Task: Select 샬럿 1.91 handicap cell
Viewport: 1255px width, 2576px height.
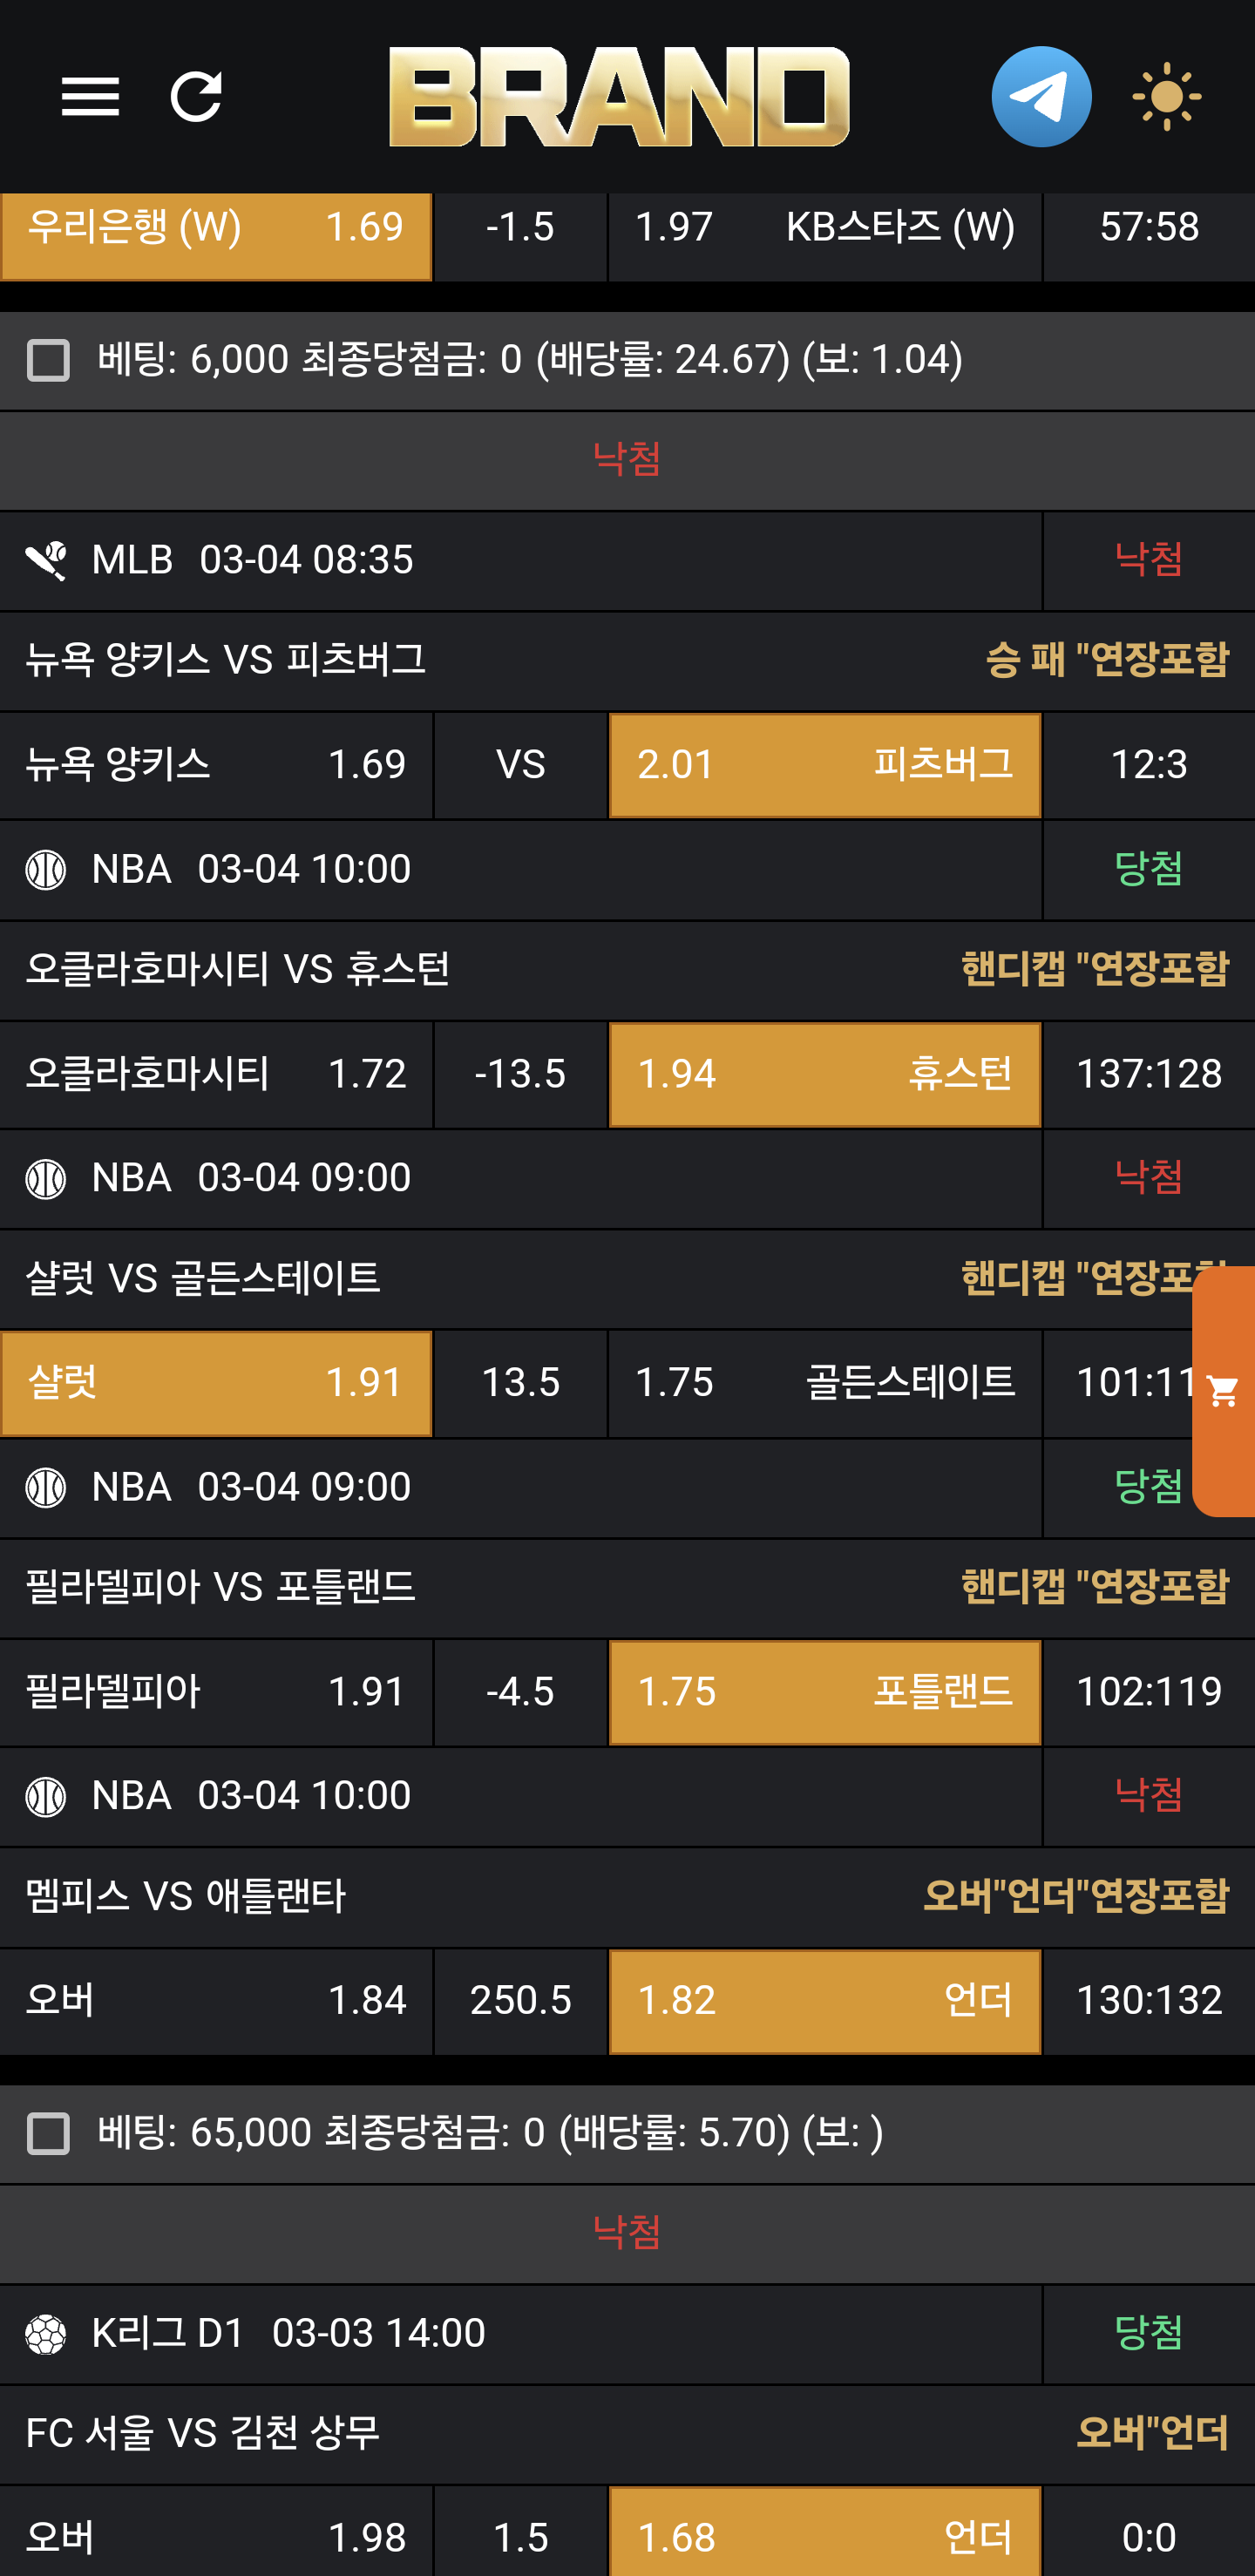Action: [216, 1383]
